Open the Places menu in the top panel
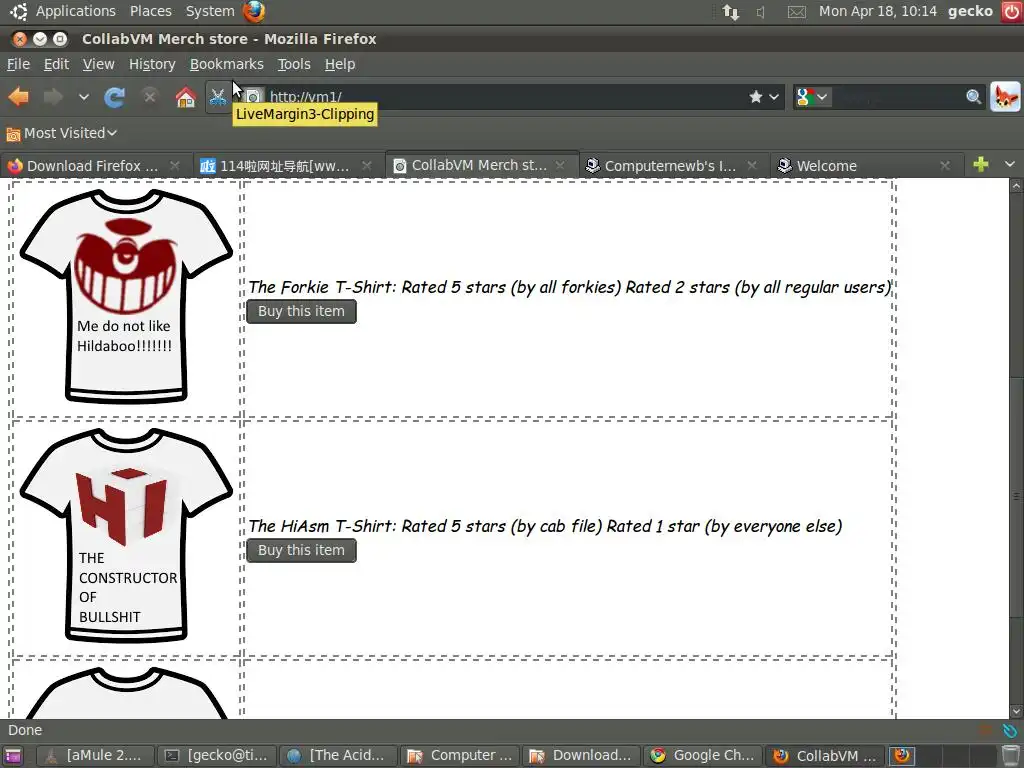The image size is (1024, 768). coord(150,11)
